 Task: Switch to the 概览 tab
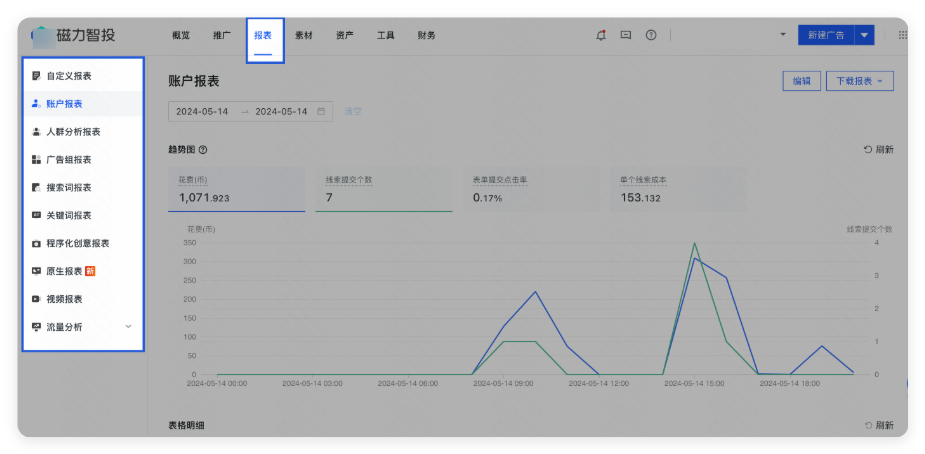[181, 35]
